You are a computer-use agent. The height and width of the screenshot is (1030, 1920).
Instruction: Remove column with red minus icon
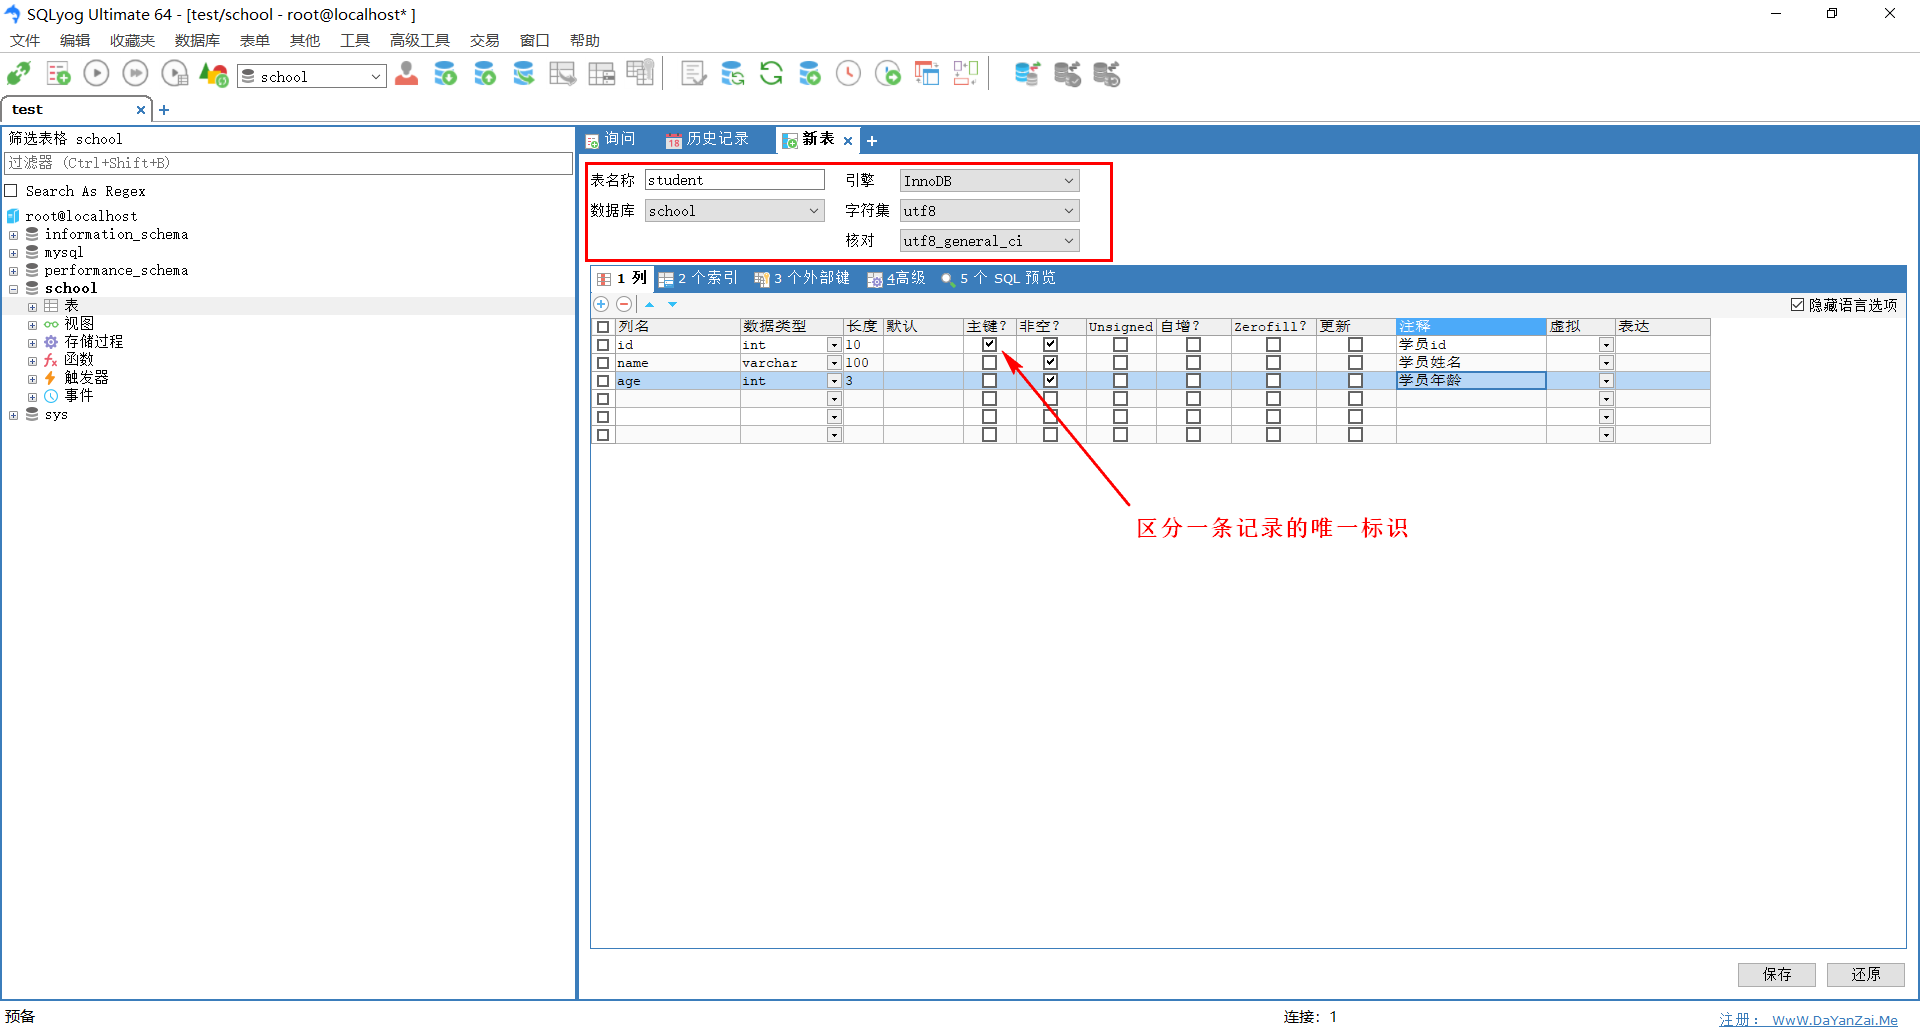point(624,304)
